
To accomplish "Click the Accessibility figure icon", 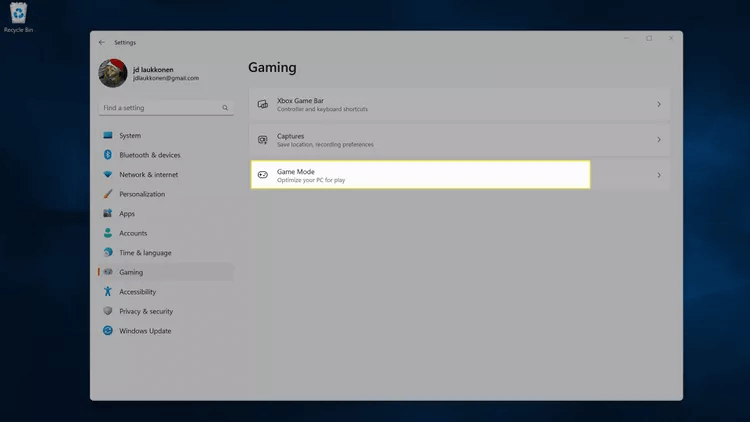I will click(108, 291).
